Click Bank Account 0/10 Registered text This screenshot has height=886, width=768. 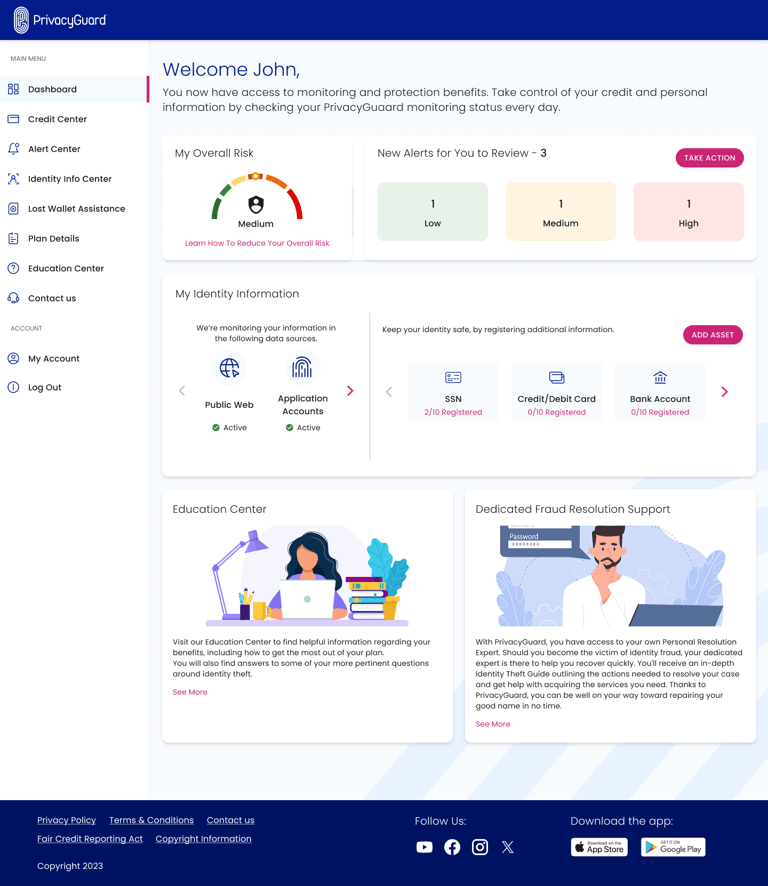[660, 412]
